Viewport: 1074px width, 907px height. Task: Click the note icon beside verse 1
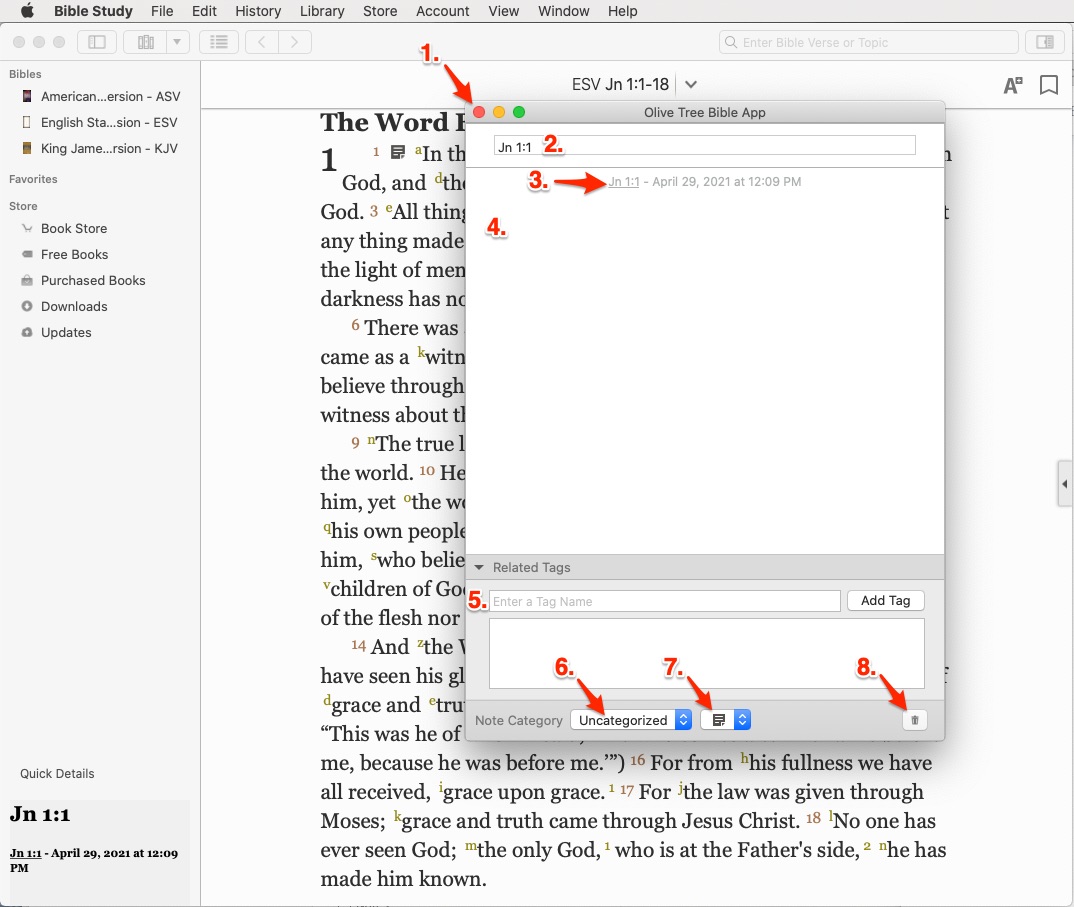398,153
